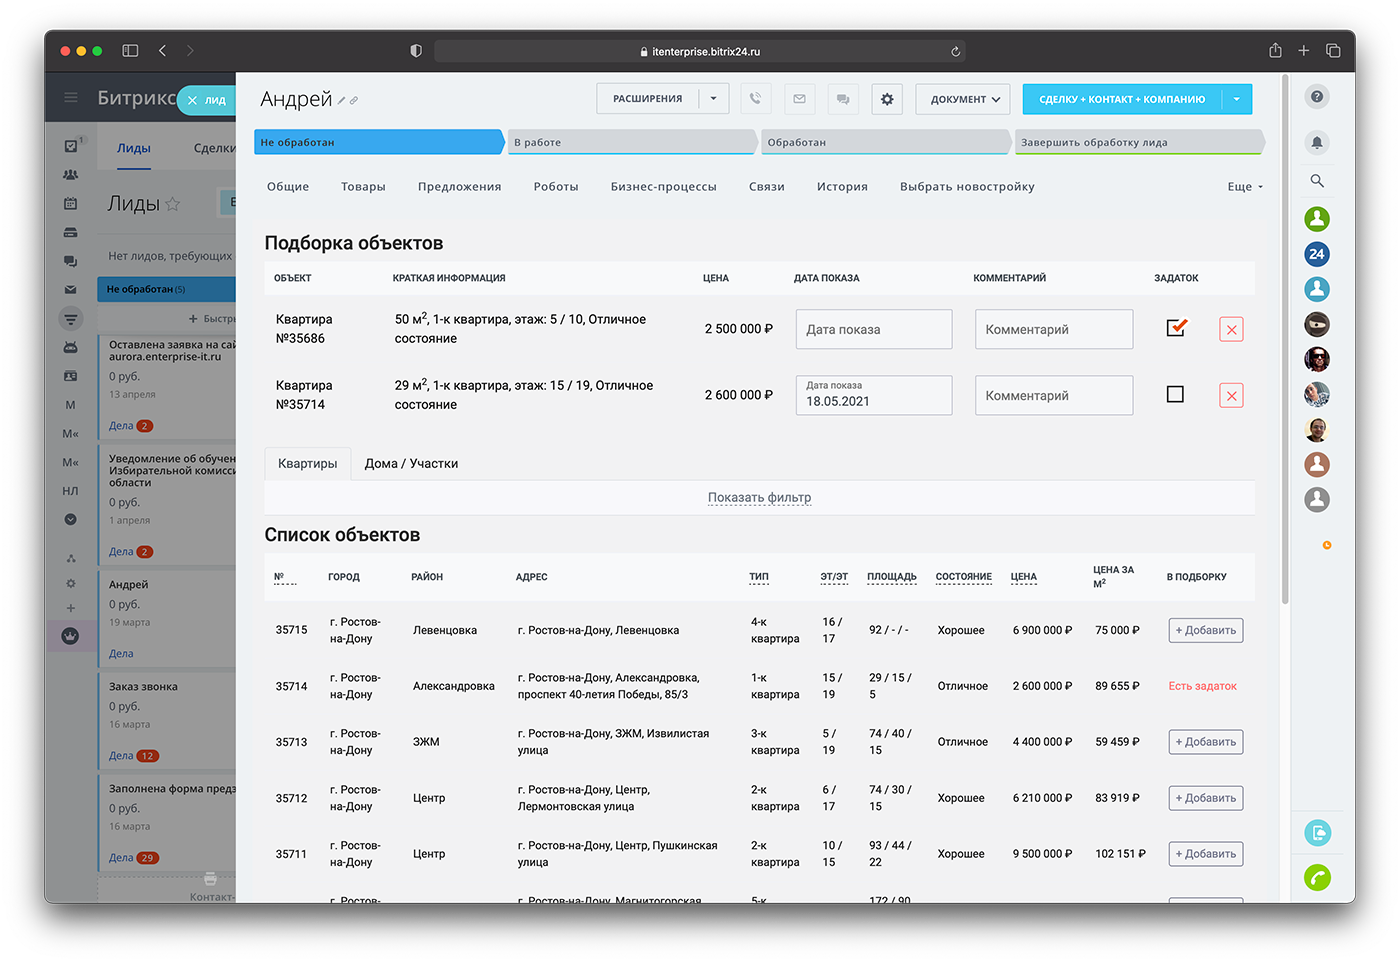Image resolution: width=1400 pixels, height=962 pixels.
Task: Click the phone call icon in lead header
Action: (x=755, y=99)
